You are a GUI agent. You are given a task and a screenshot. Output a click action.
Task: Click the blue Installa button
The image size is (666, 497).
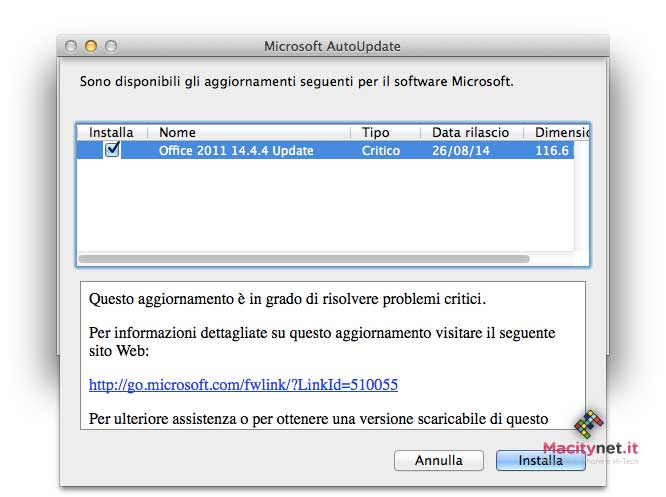pyautogui.click(x=540, y=461)
